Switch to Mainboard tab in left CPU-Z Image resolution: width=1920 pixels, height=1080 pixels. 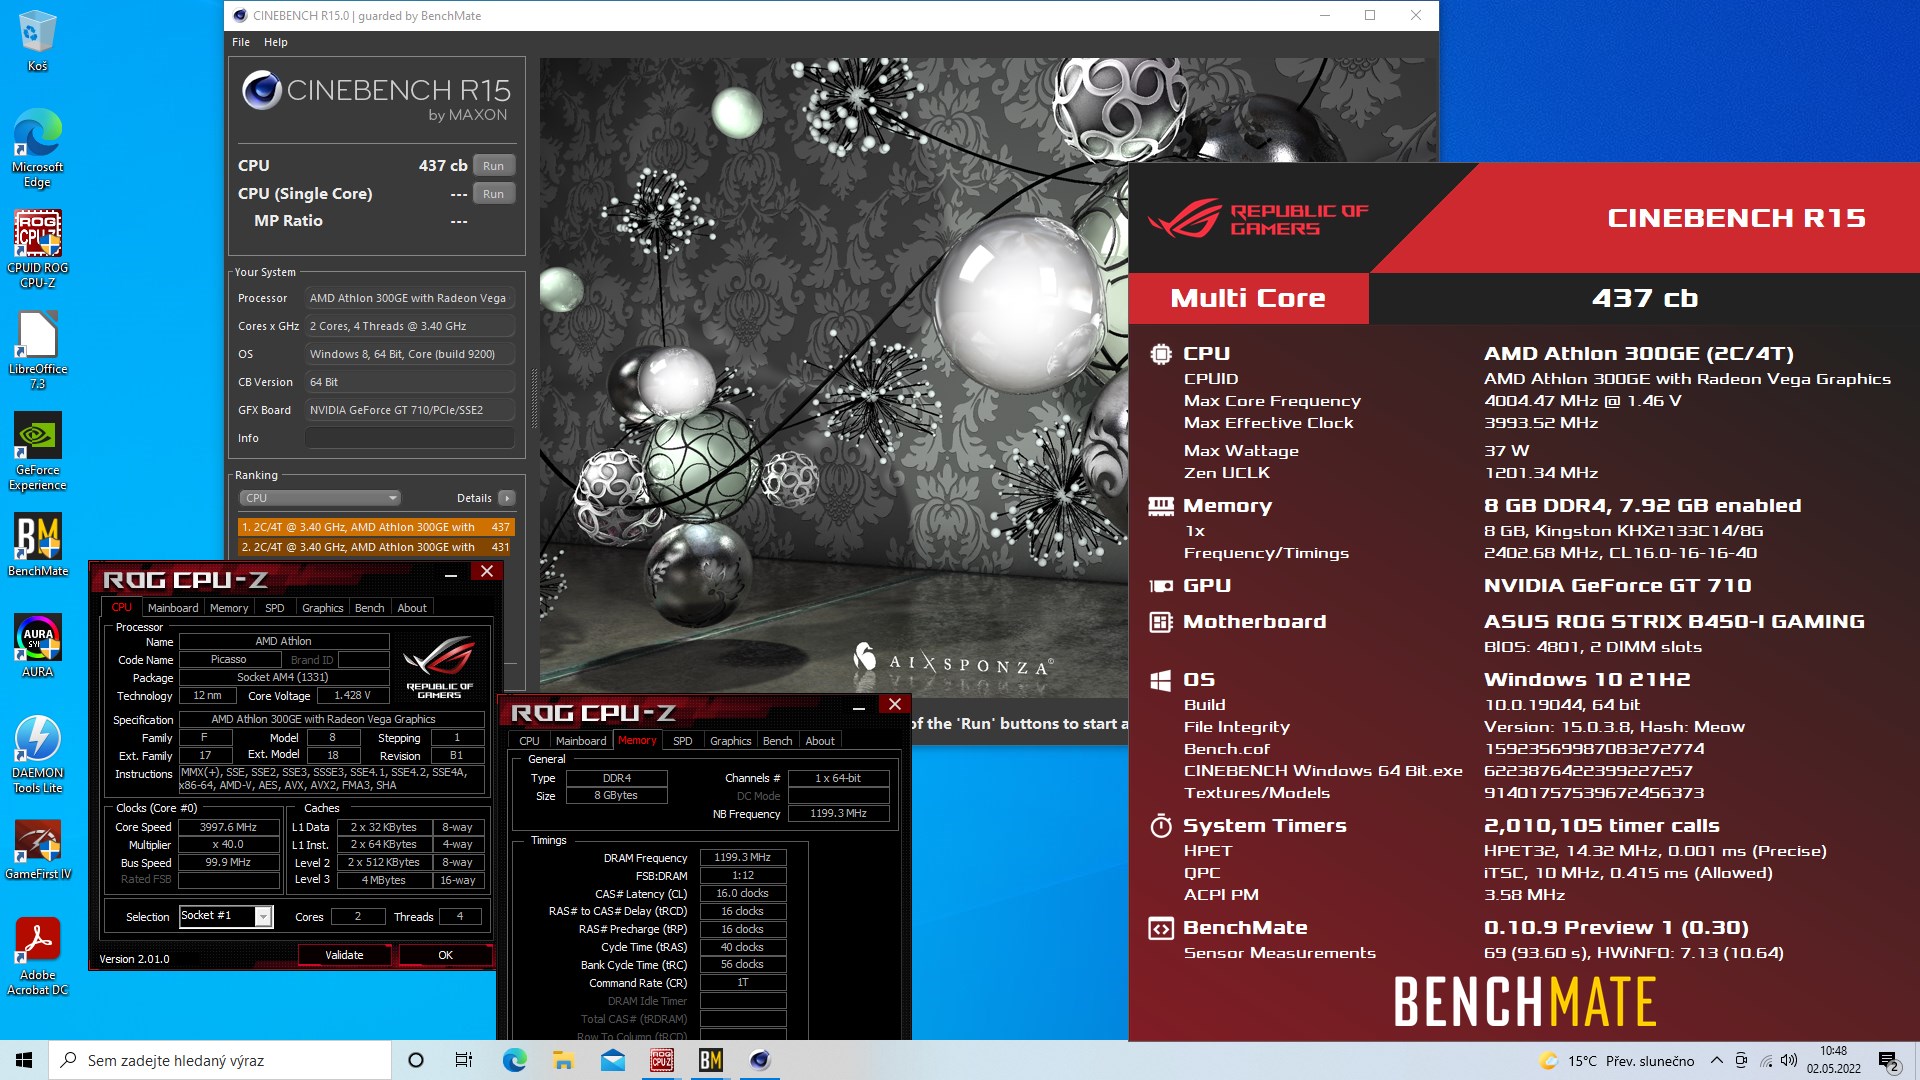point(173,608)
